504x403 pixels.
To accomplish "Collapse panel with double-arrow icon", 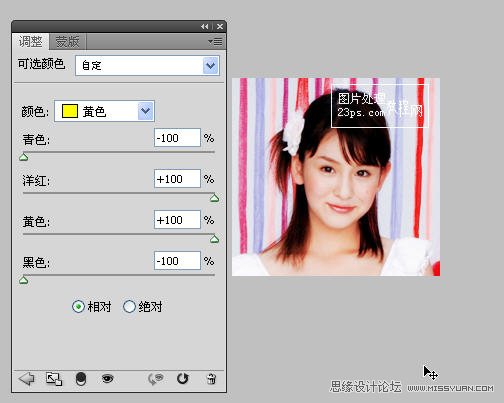I will coord(205,26).
